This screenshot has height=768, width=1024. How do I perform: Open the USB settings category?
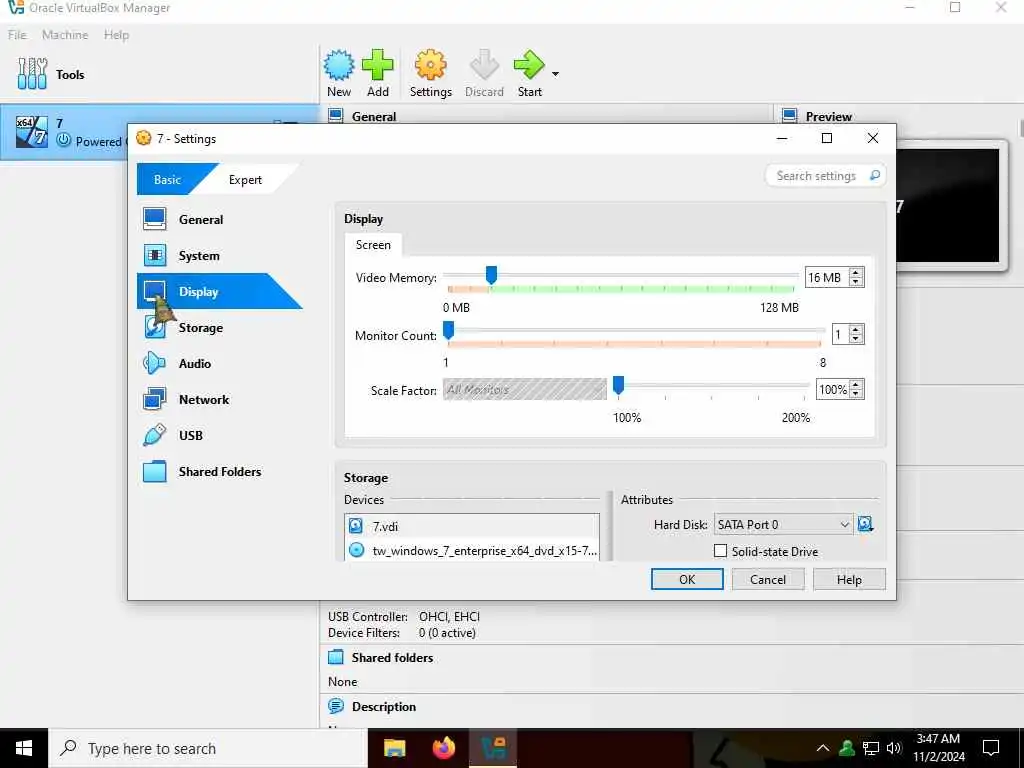[191, 435]
